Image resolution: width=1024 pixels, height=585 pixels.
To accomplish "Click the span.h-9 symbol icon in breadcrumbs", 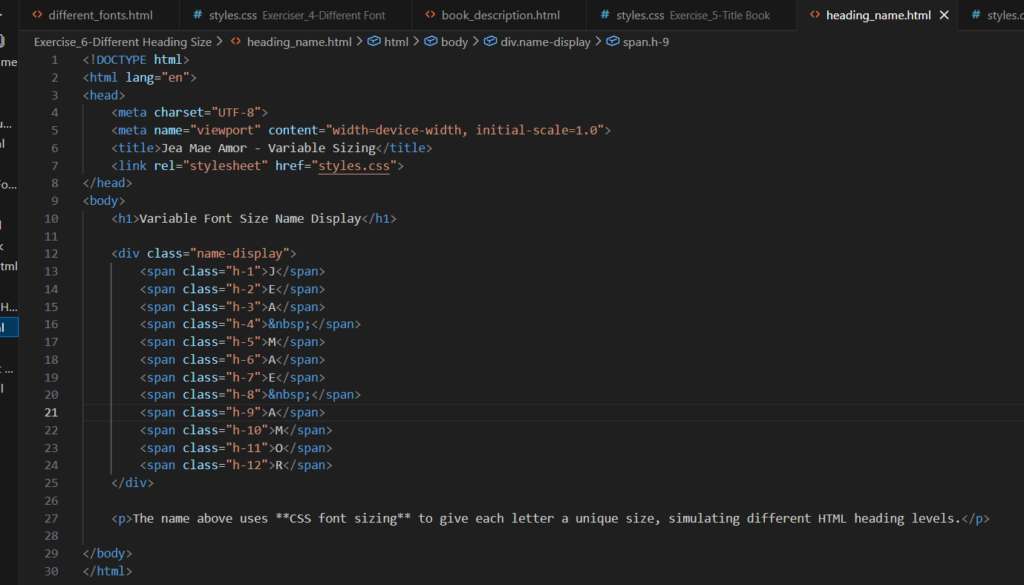I will [612, 42].
